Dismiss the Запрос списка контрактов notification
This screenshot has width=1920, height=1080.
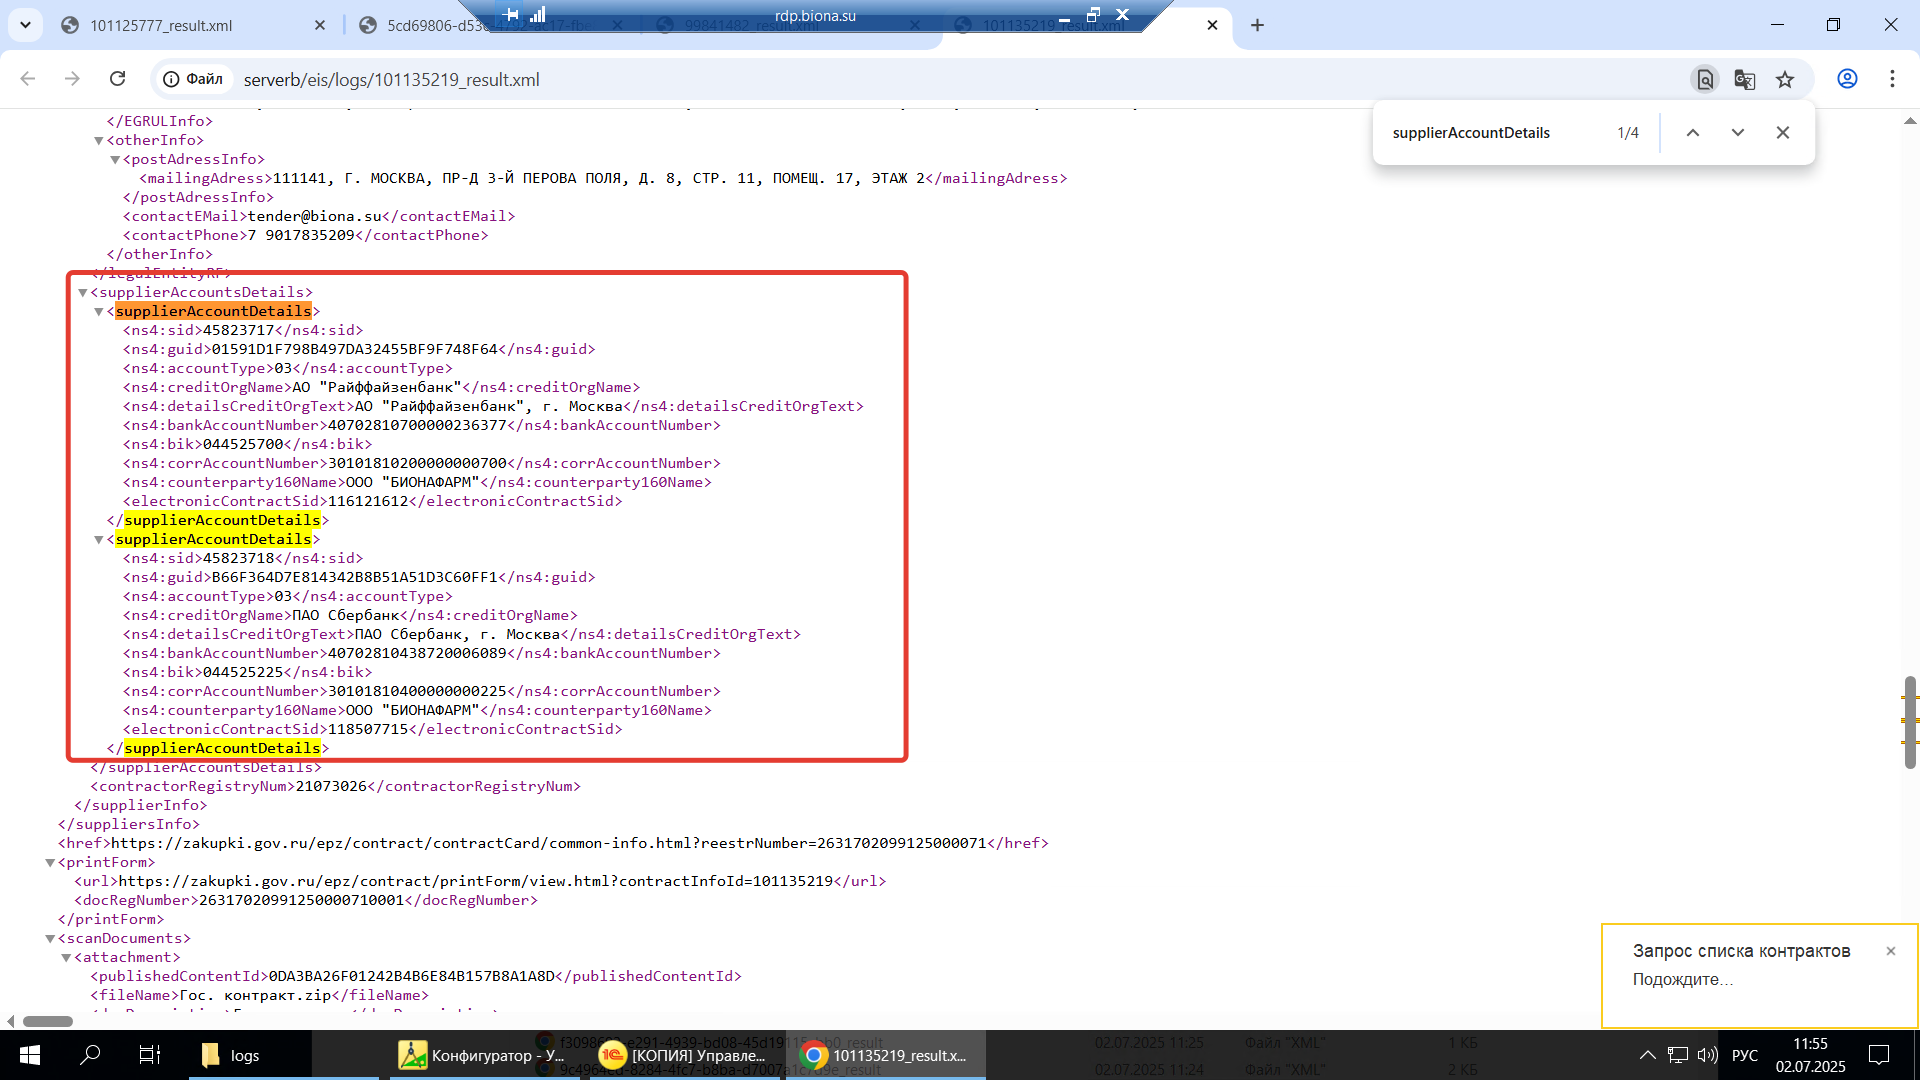tap(1890, 951)
